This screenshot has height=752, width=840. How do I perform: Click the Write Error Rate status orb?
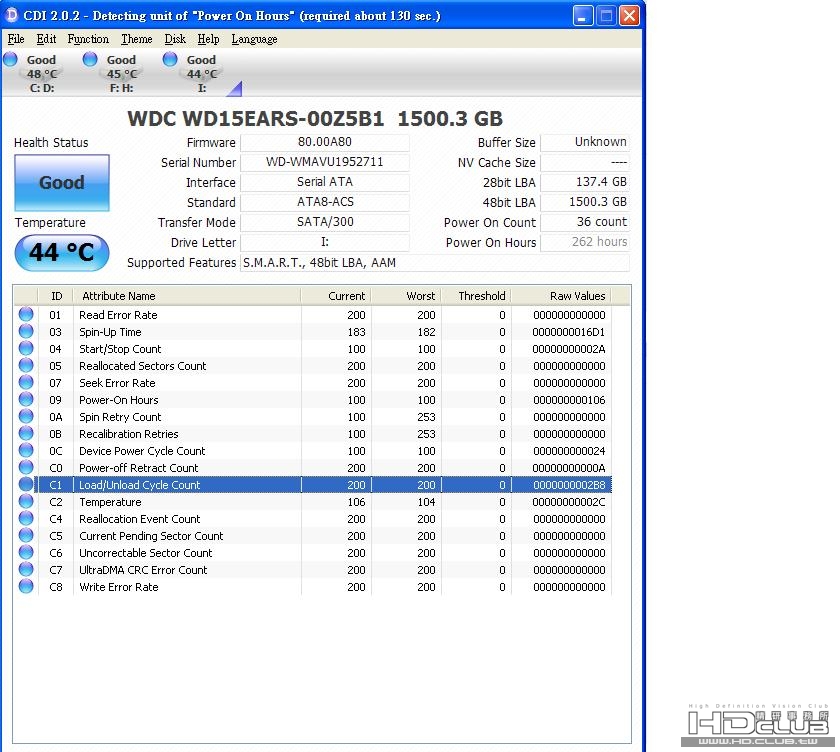26,586
